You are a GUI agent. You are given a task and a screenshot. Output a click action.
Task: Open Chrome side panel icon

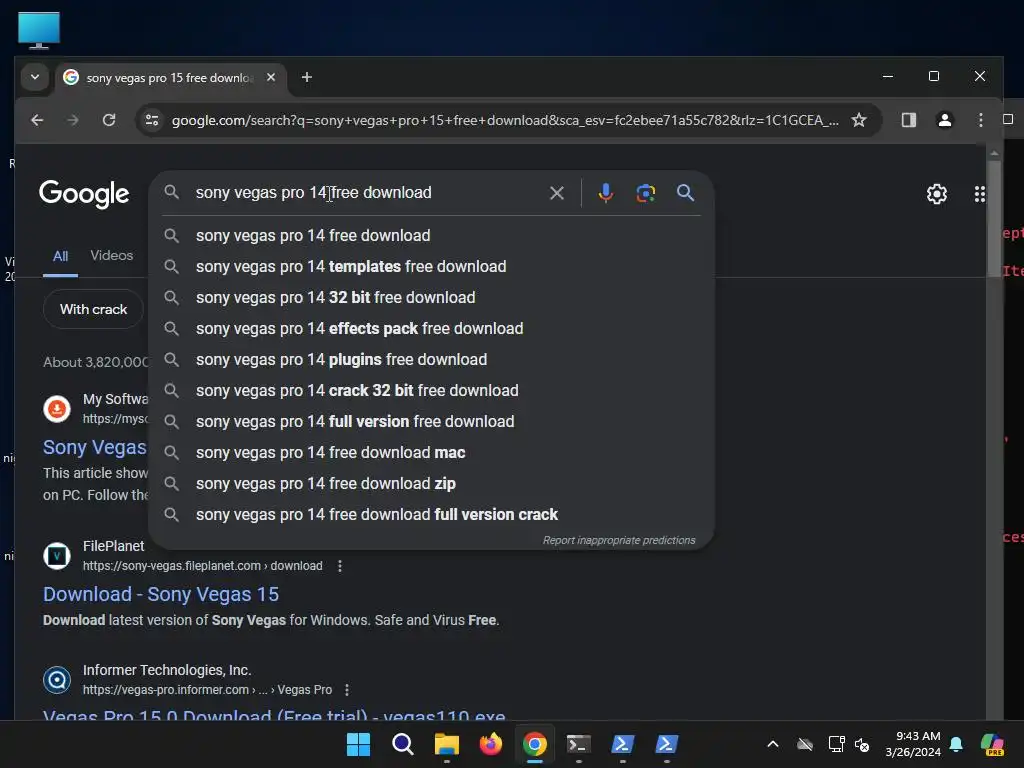click(x=908, y=120)
